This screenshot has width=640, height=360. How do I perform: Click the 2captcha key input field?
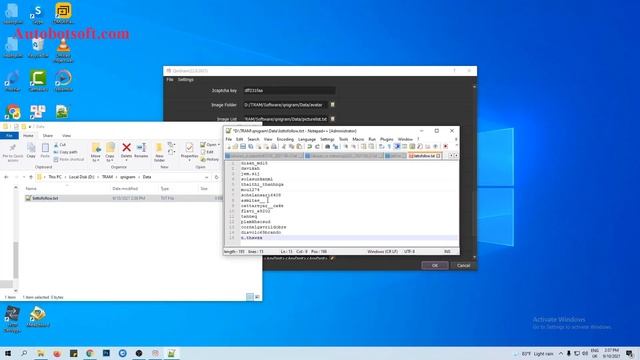[x=289, y=91]
